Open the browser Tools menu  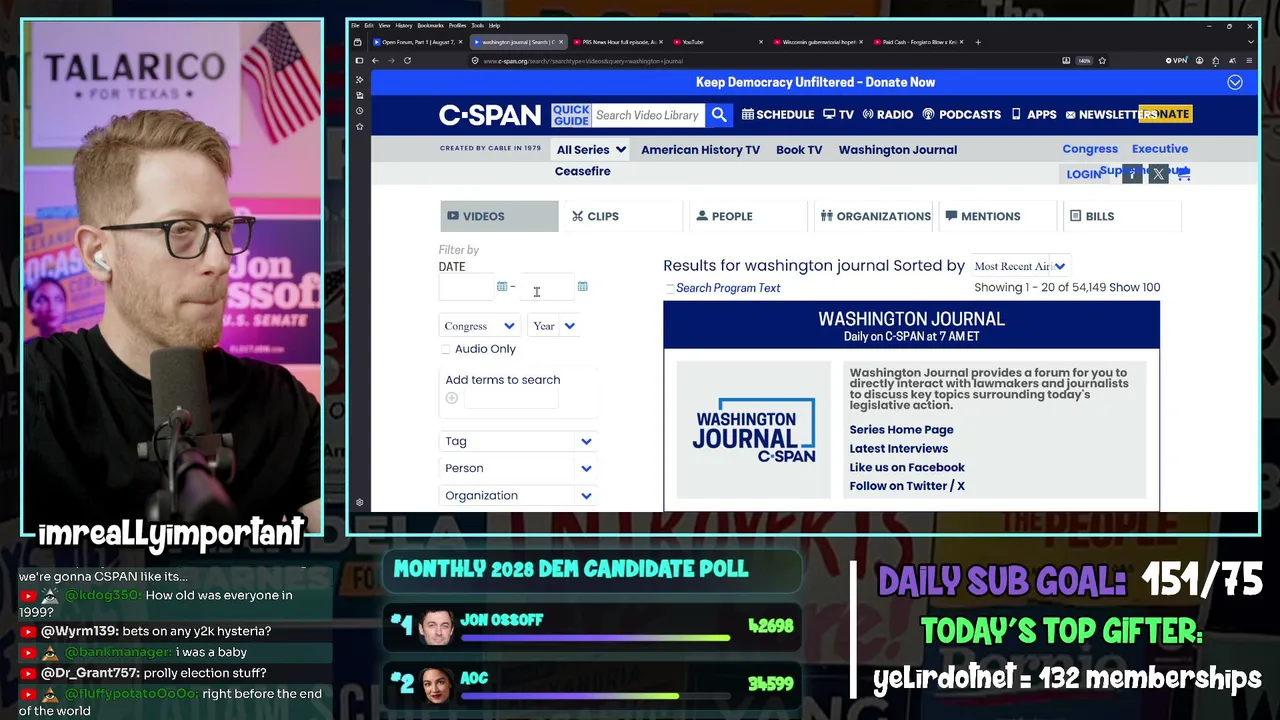[478, 25]
